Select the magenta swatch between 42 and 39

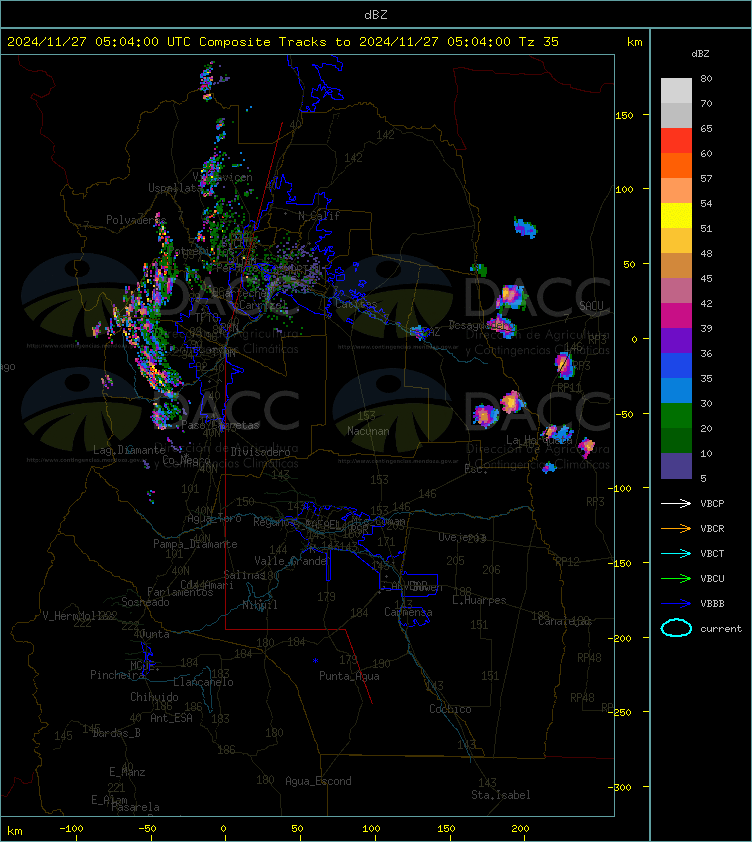[676, 315]
